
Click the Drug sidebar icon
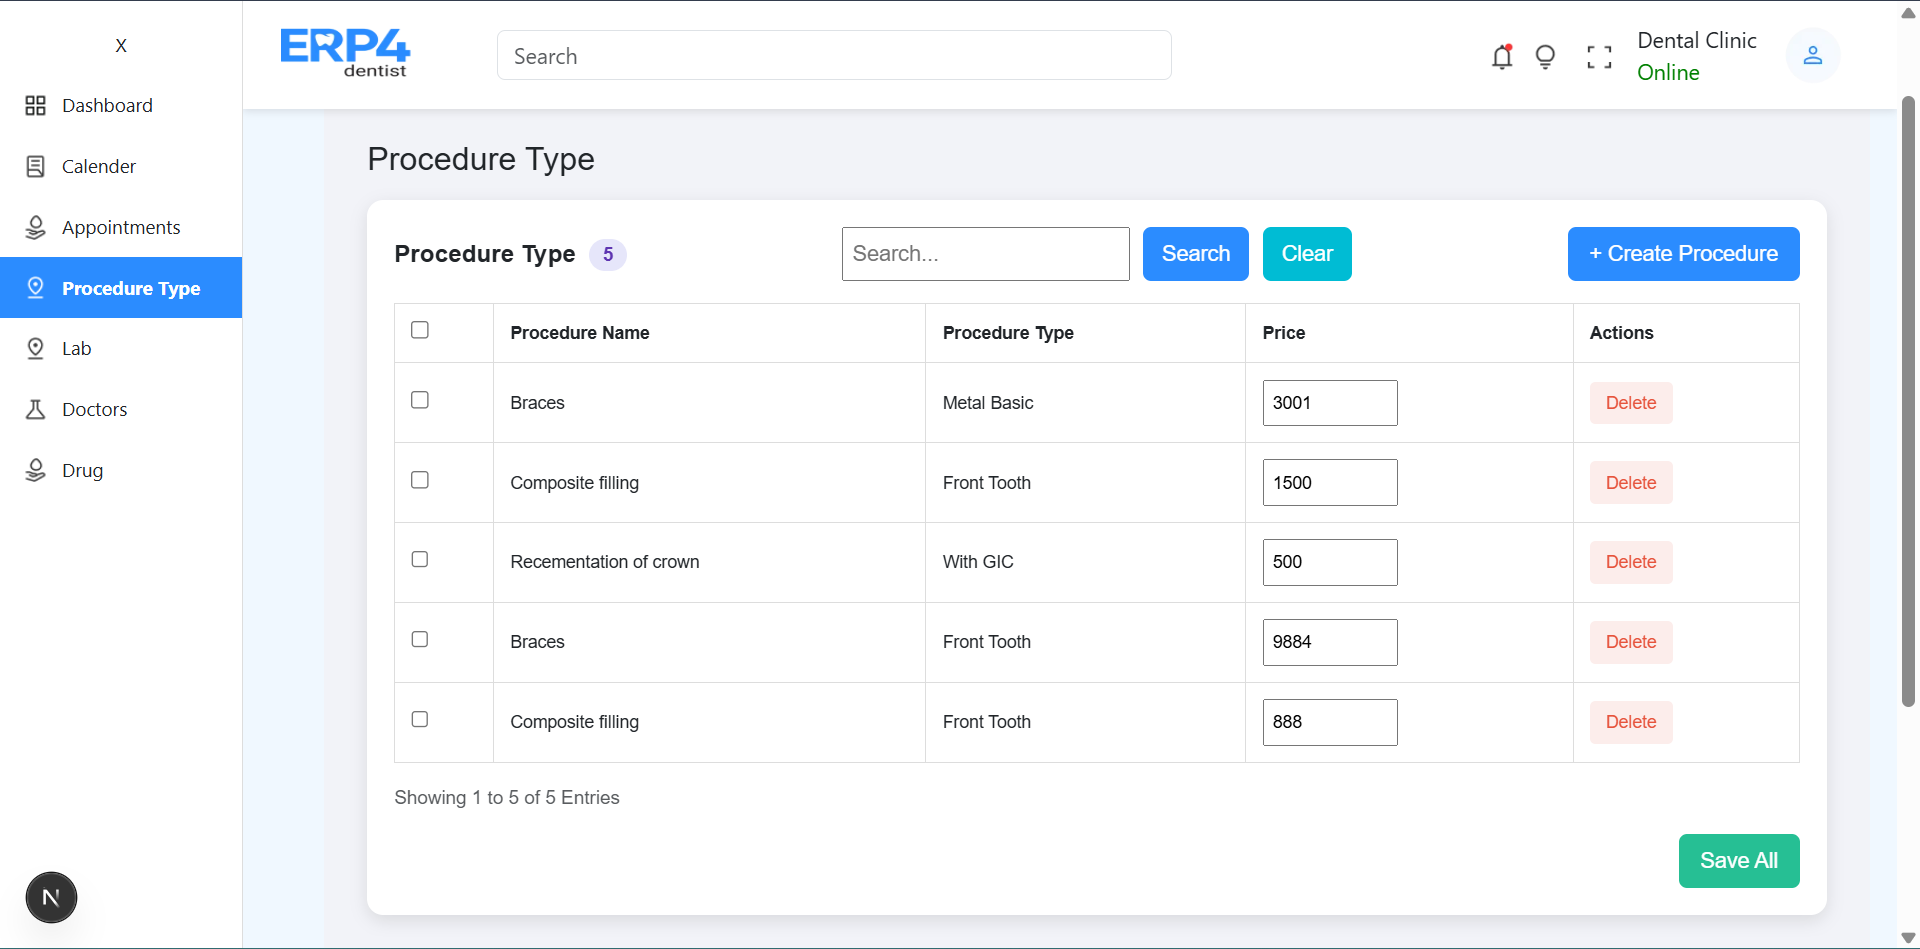(36, 471)
